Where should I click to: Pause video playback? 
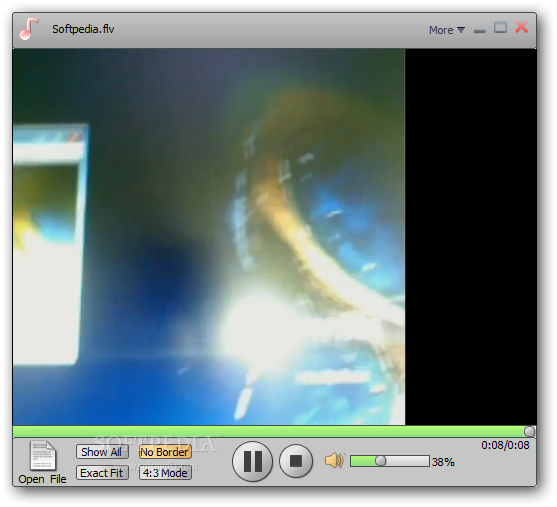[x=253, y=461]
